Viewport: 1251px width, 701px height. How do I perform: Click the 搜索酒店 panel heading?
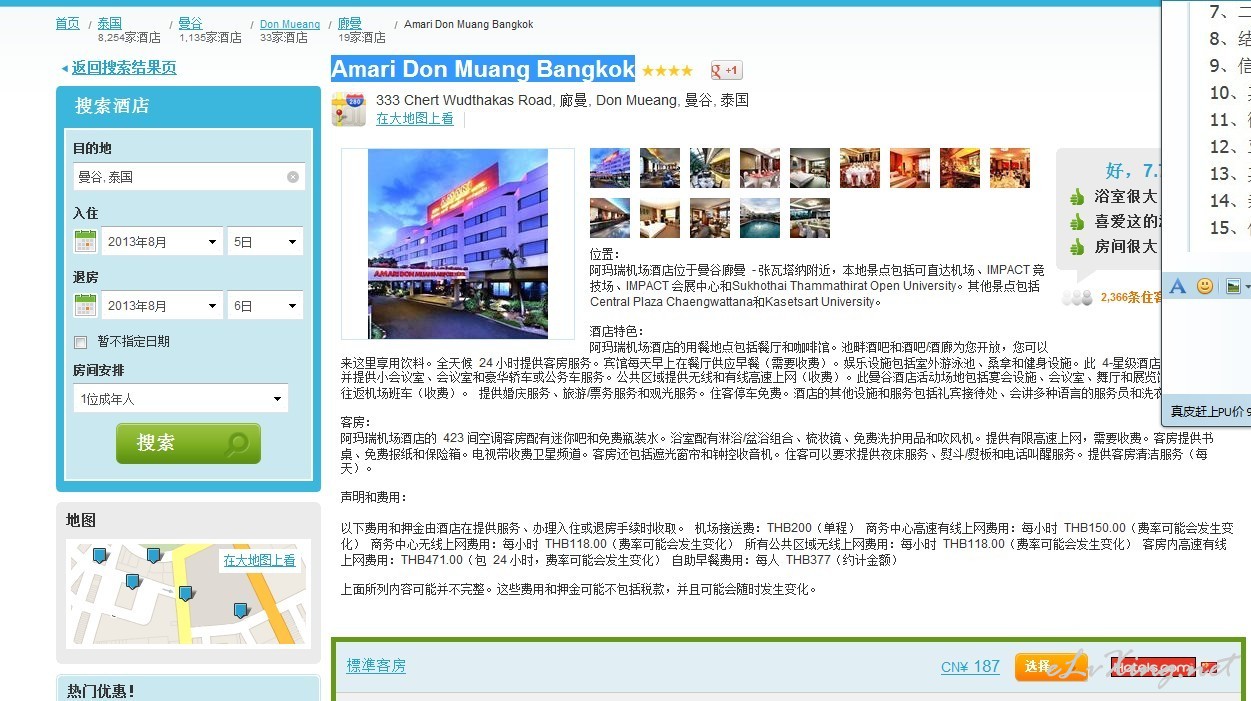(x=112, y=106)
